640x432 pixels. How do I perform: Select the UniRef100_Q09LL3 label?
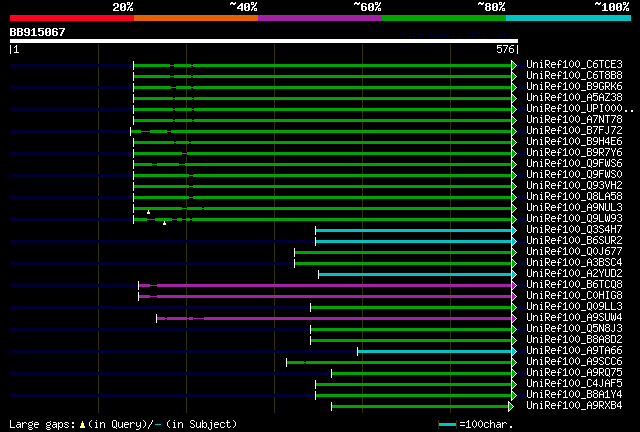click(574, 307)
